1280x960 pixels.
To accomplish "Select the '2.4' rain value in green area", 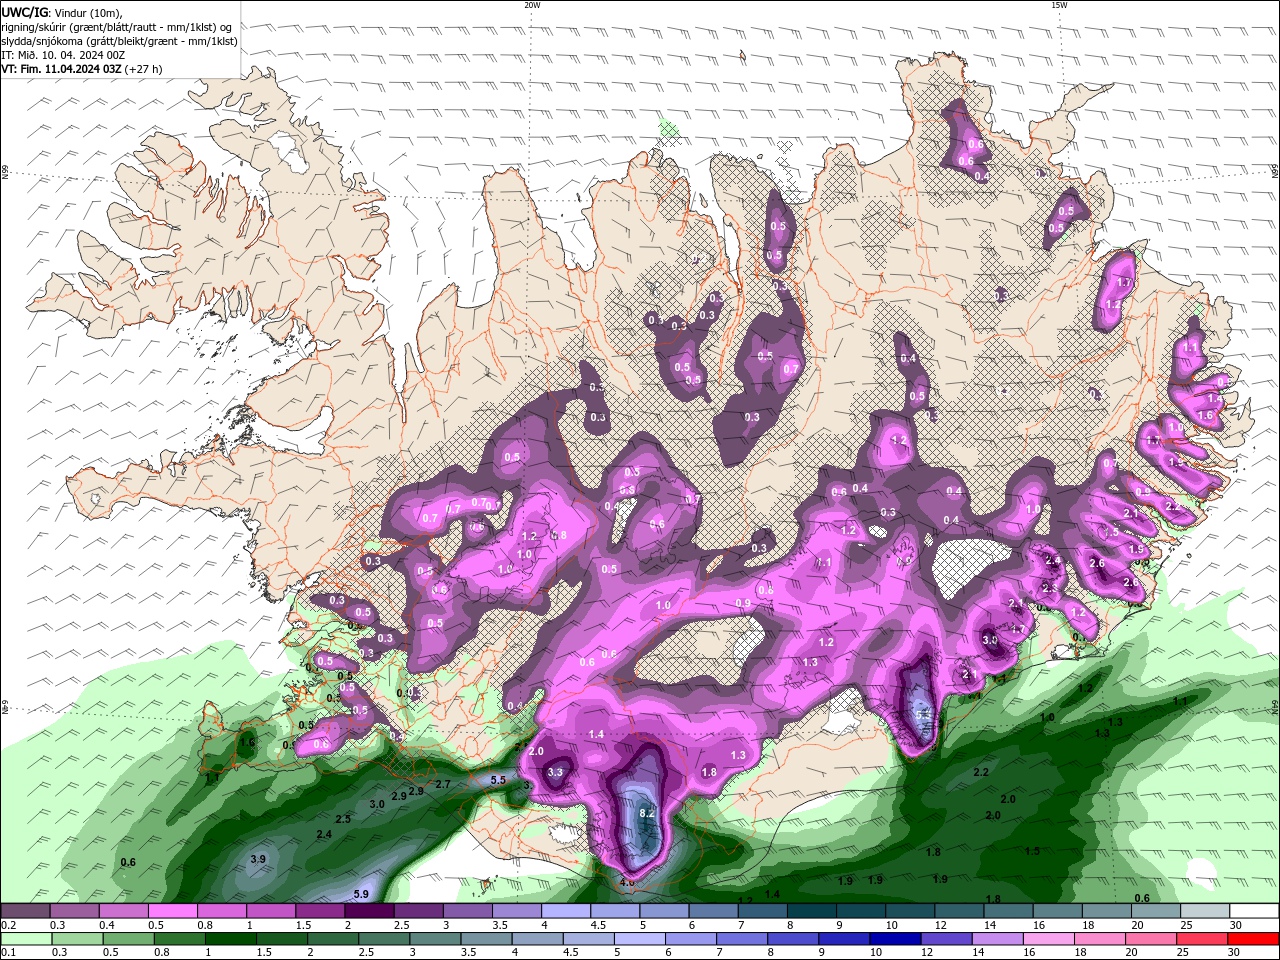I will [324, 835].
